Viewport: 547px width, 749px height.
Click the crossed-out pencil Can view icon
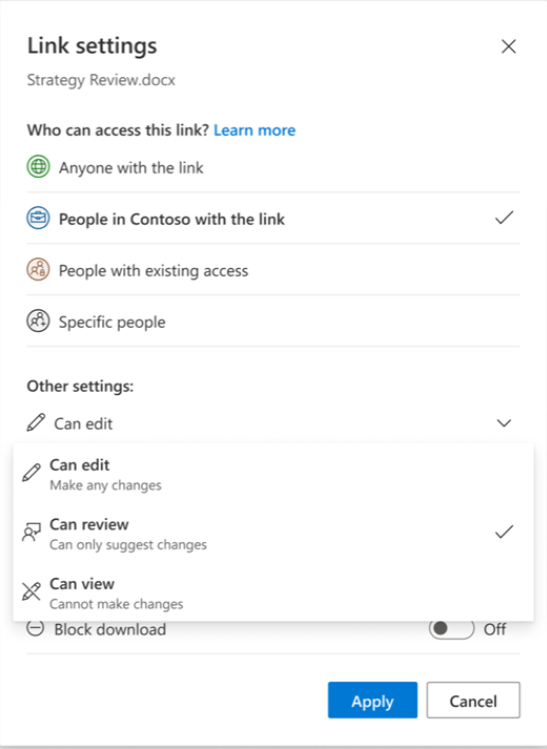click(32, 591)
